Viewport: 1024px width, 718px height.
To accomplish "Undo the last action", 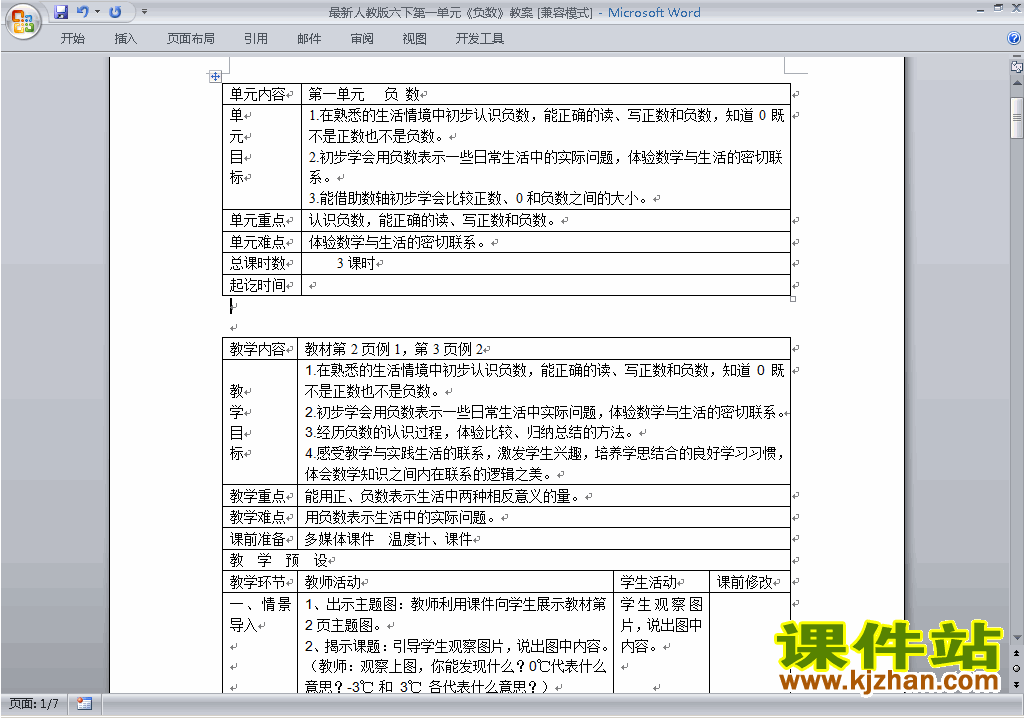I will (83, 12).
